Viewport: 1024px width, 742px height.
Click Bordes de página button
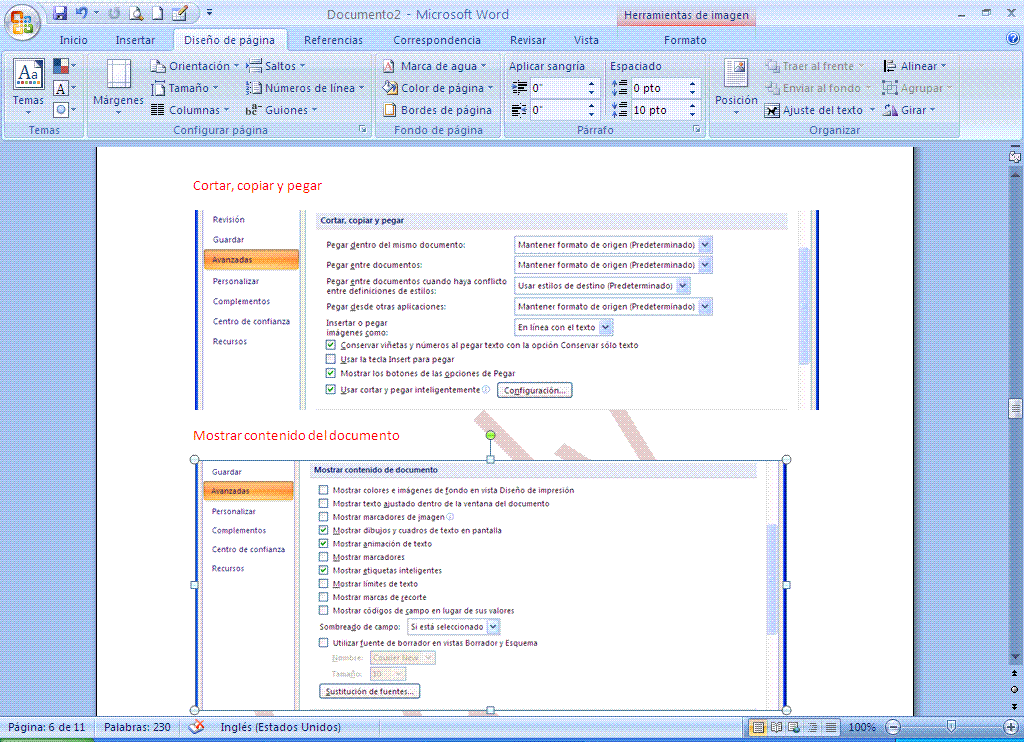[x=437, y=110]
